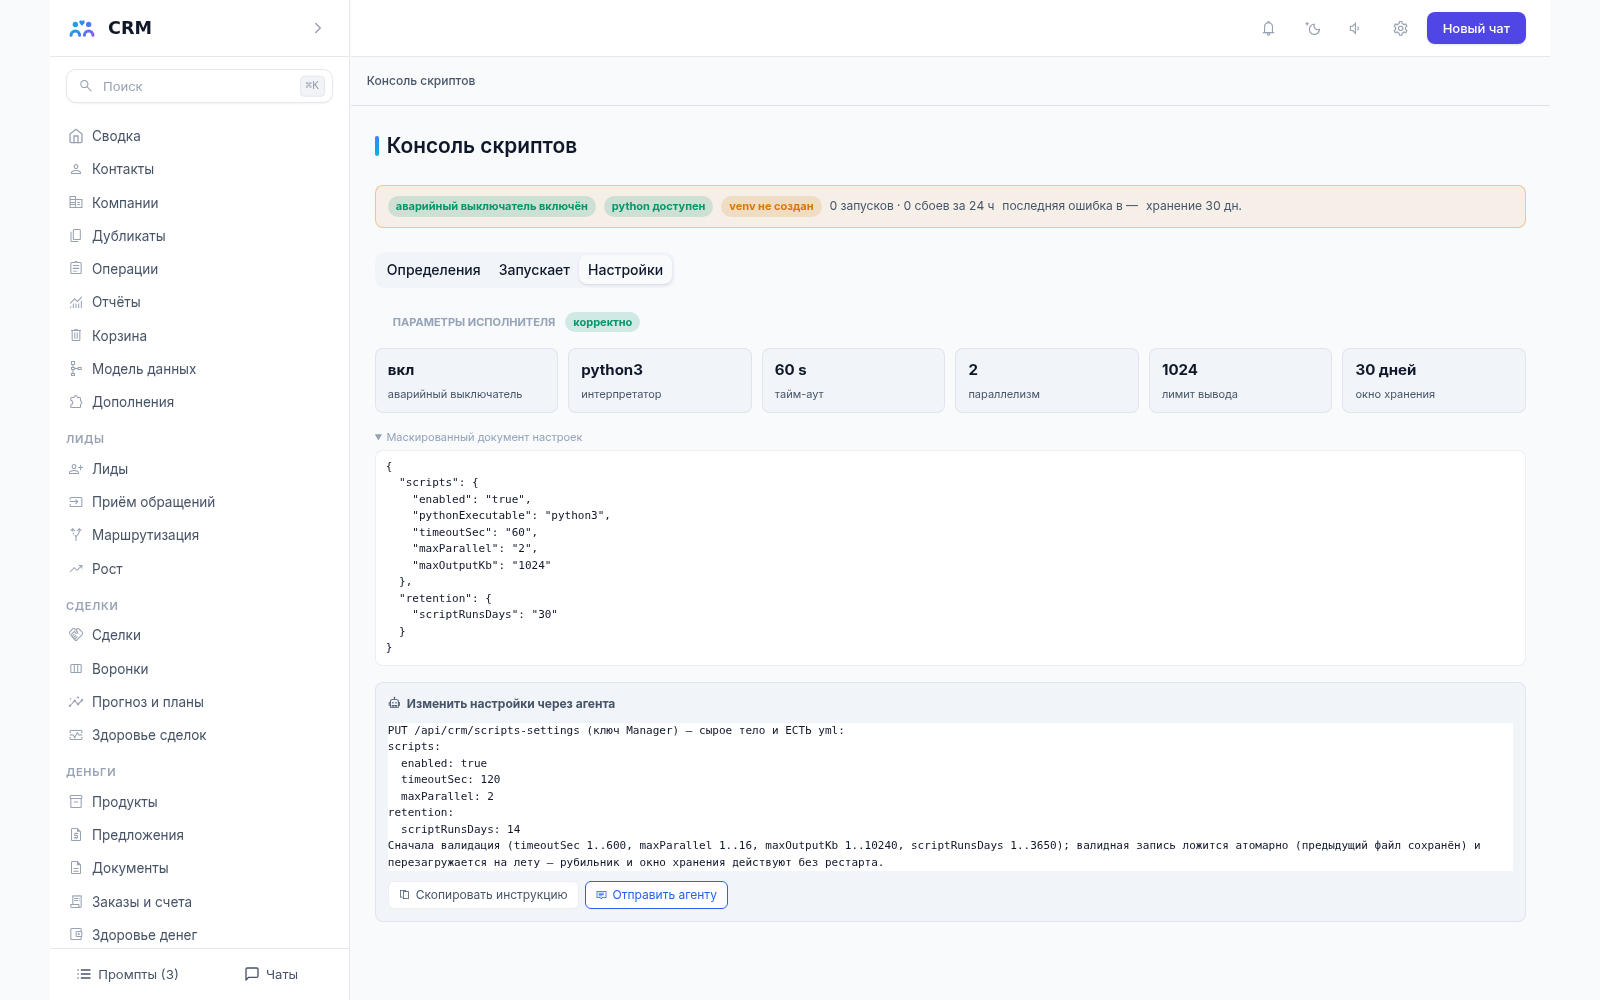Open Дубликаты copy icon

(76, 236)
